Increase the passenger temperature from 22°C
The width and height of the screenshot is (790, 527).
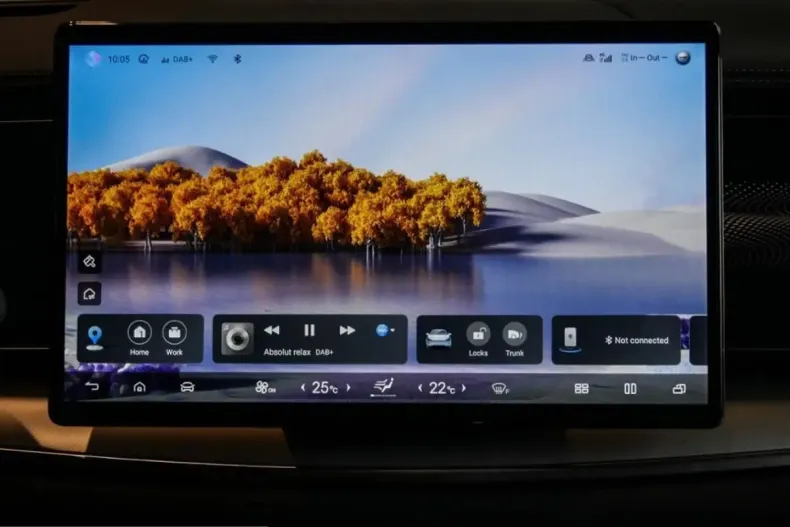coord(463,388)
